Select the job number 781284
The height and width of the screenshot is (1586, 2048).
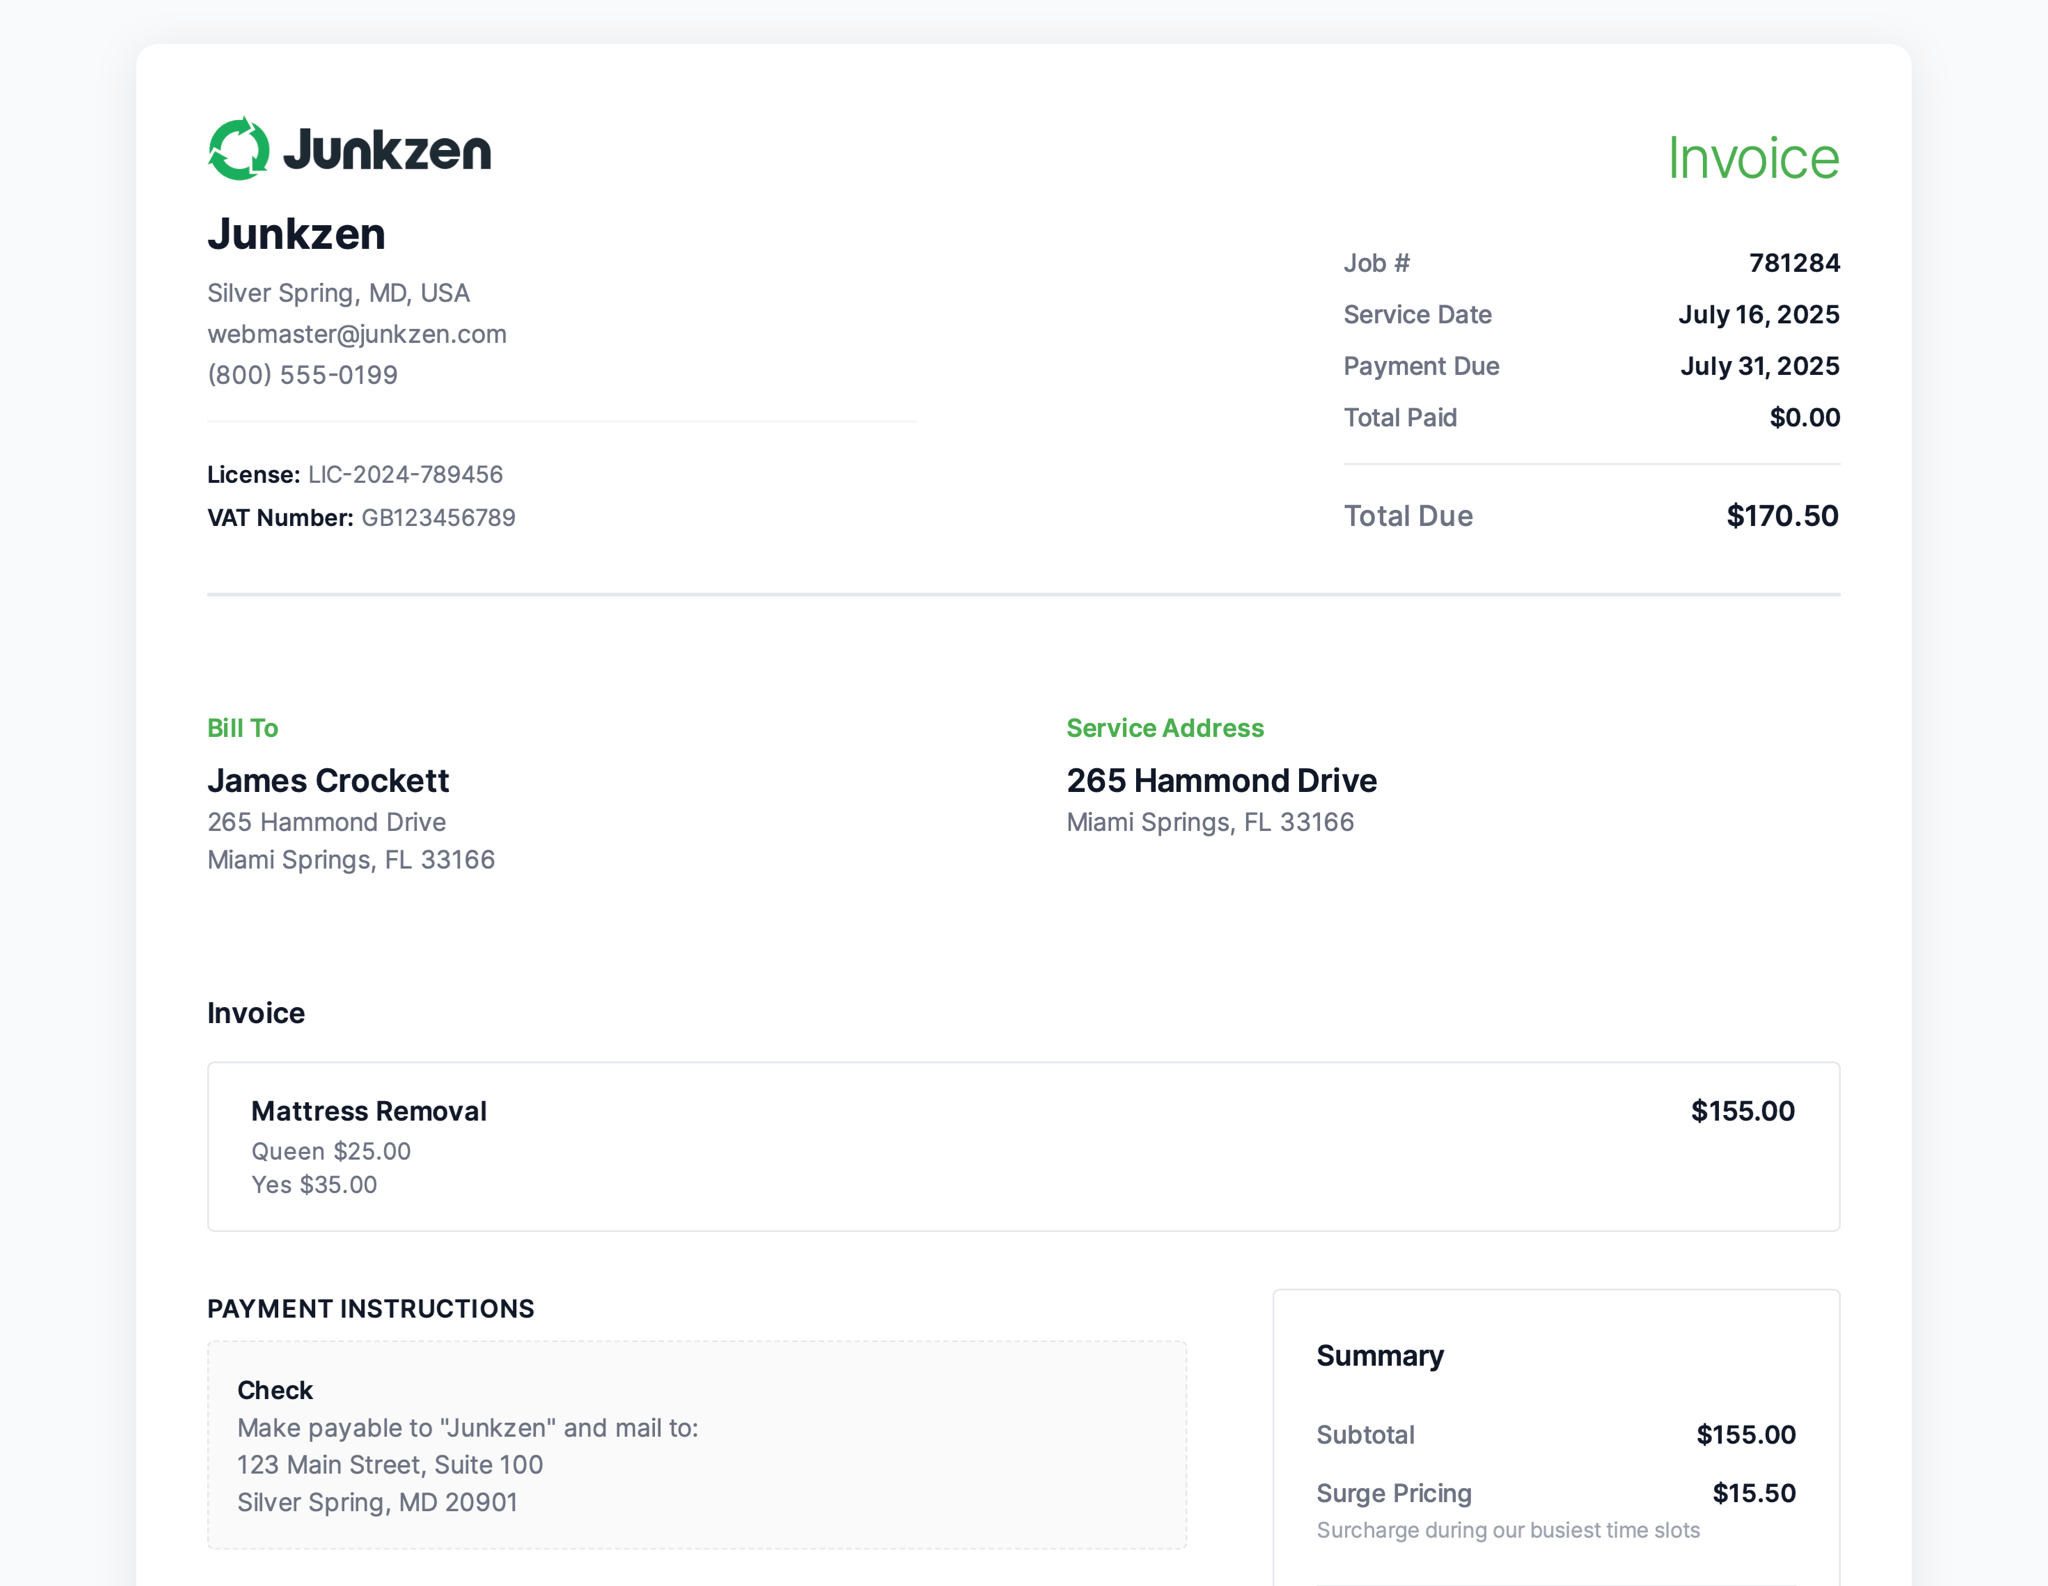(1794, 263)
